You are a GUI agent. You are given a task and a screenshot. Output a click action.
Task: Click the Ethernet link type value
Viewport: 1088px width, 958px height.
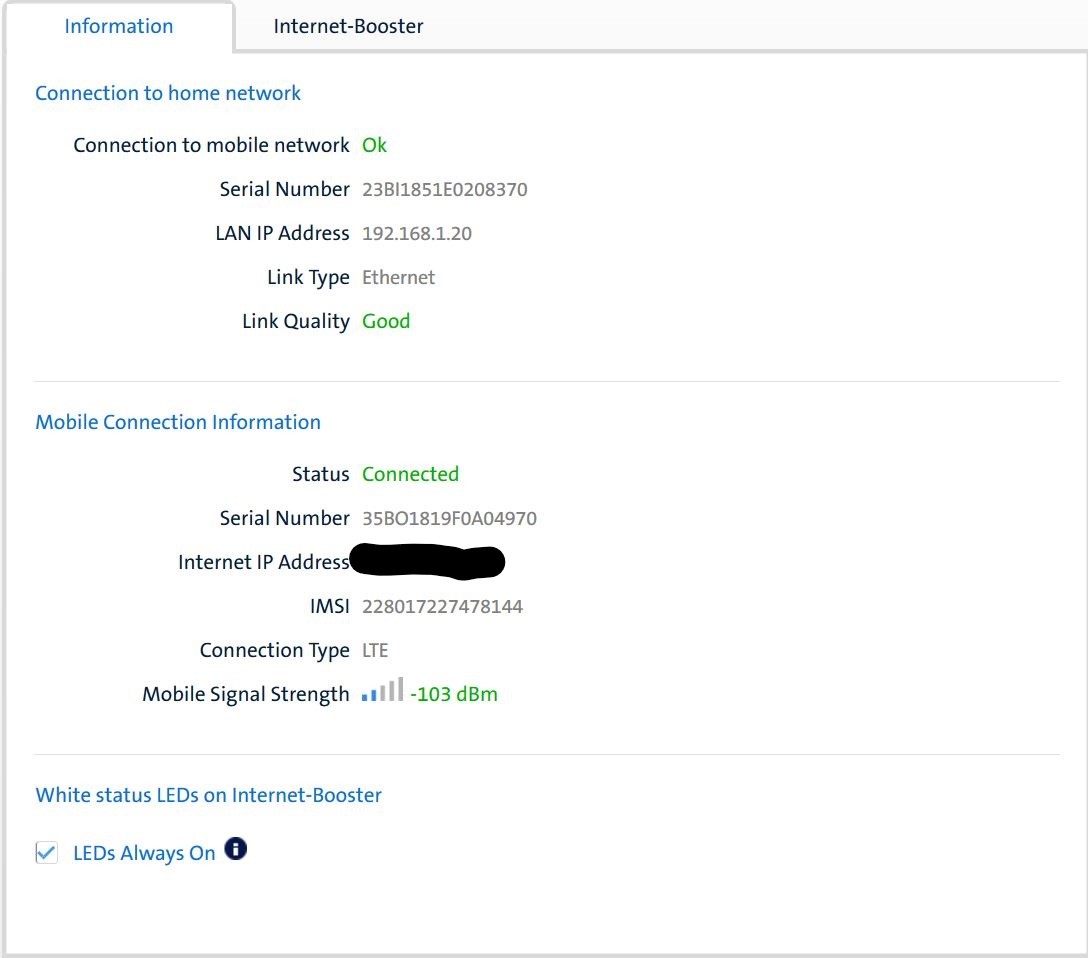click(x=398, y=277)
